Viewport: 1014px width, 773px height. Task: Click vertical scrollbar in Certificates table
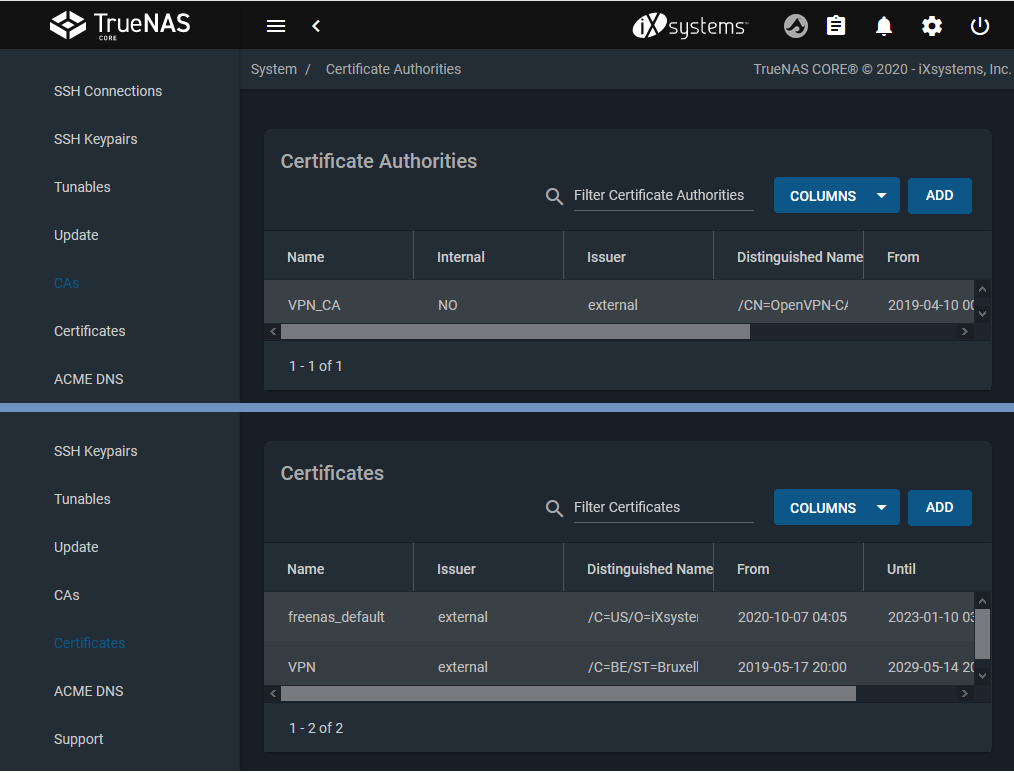[982, 634]
